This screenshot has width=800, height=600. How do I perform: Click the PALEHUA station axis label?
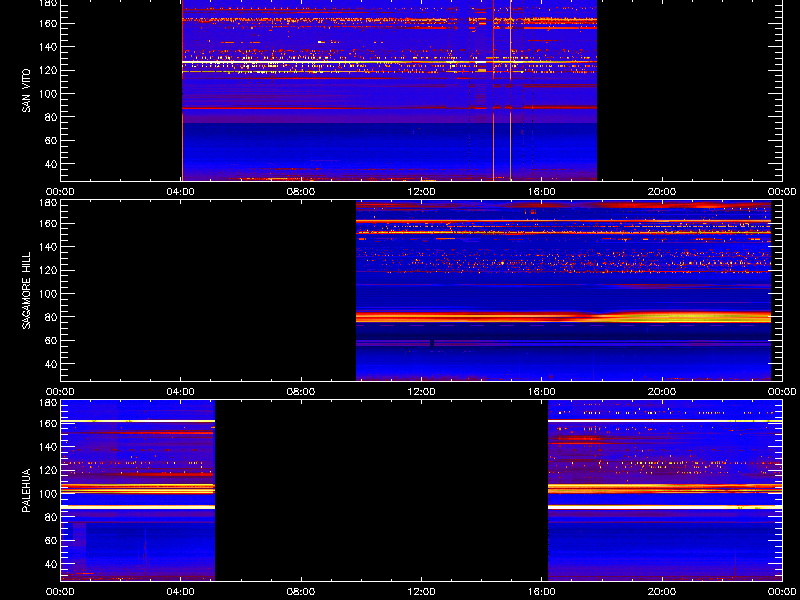[26, 490]
